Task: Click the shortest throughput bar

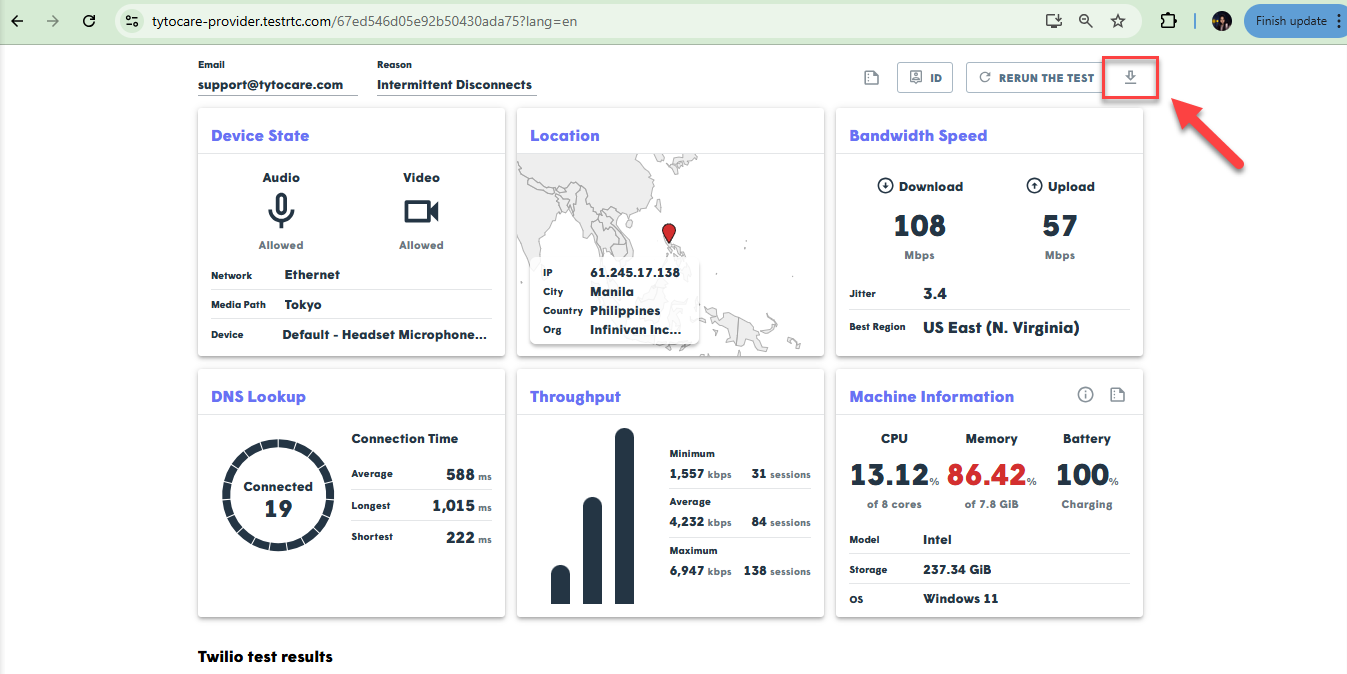Action: [560, 585]
